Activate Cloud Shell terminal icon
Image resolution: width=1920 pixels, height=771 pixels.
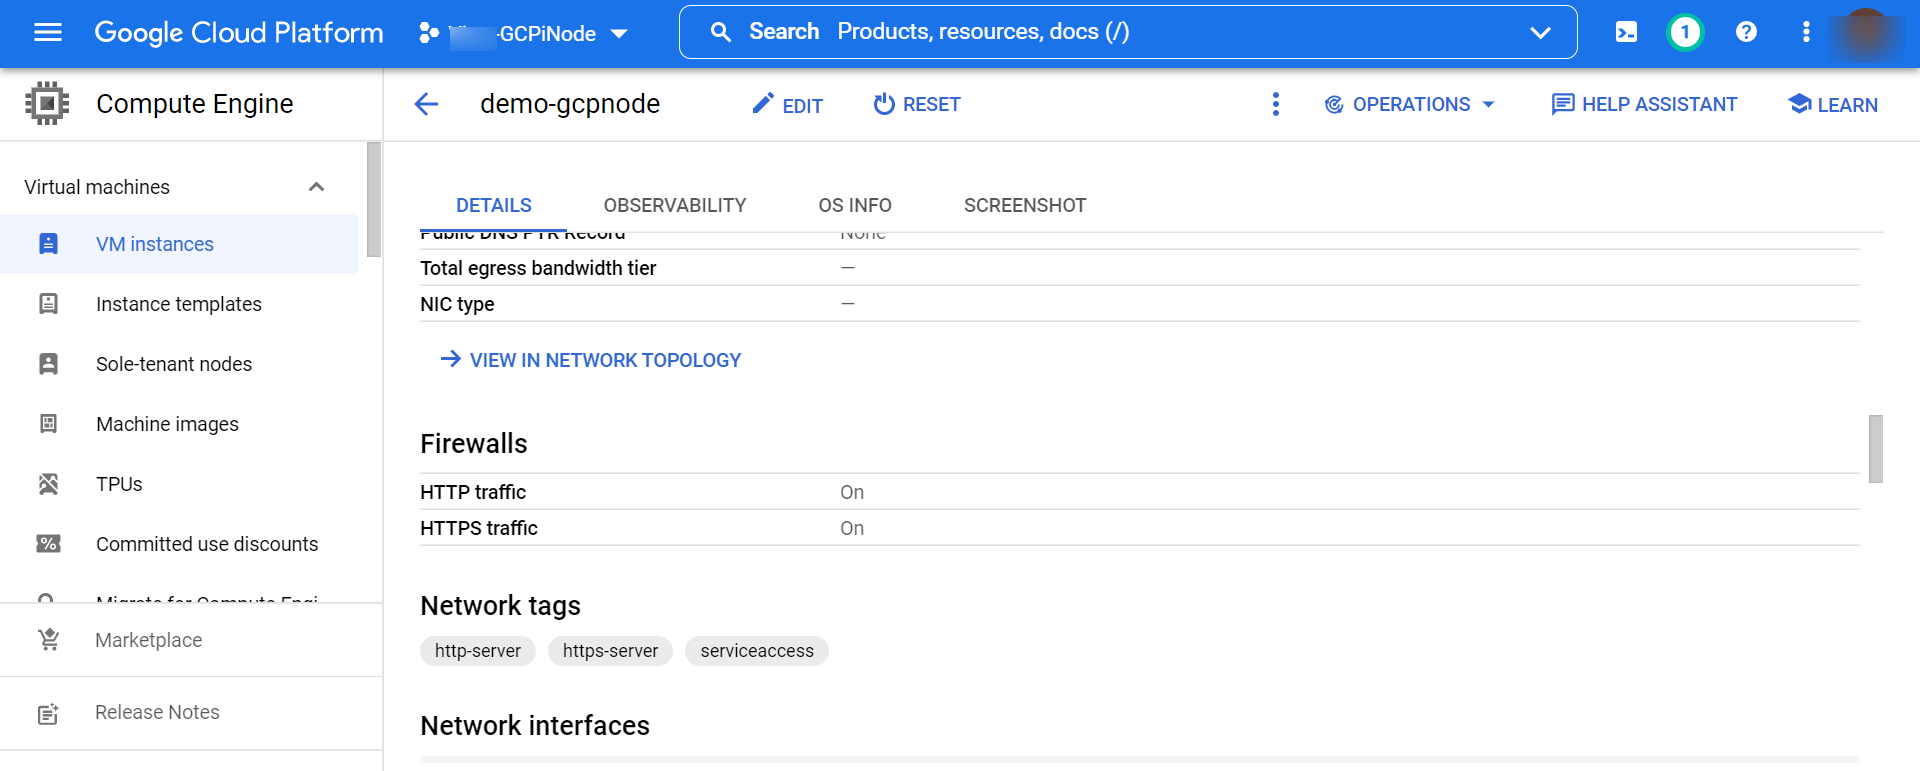tap(1626, 32)
